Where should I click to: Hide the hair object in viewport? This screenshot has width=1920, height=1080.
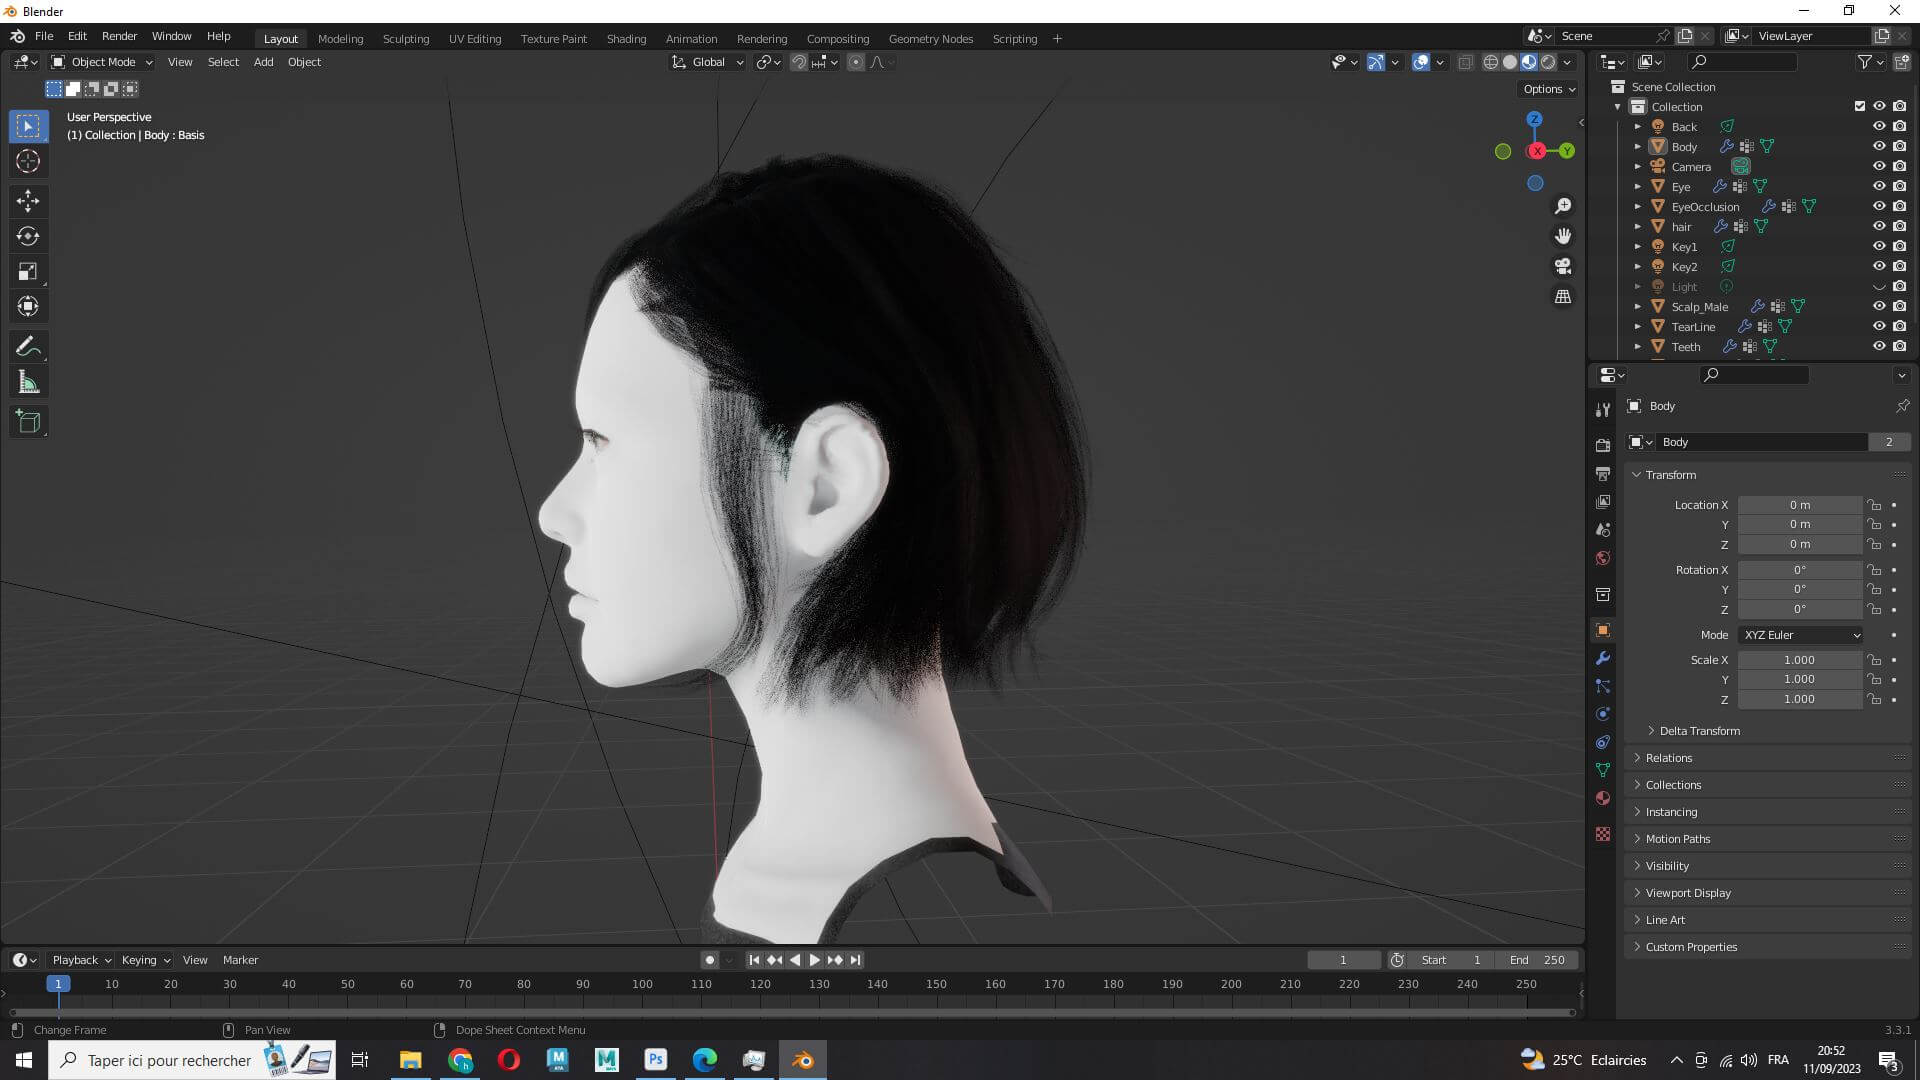click(1879, 226)
